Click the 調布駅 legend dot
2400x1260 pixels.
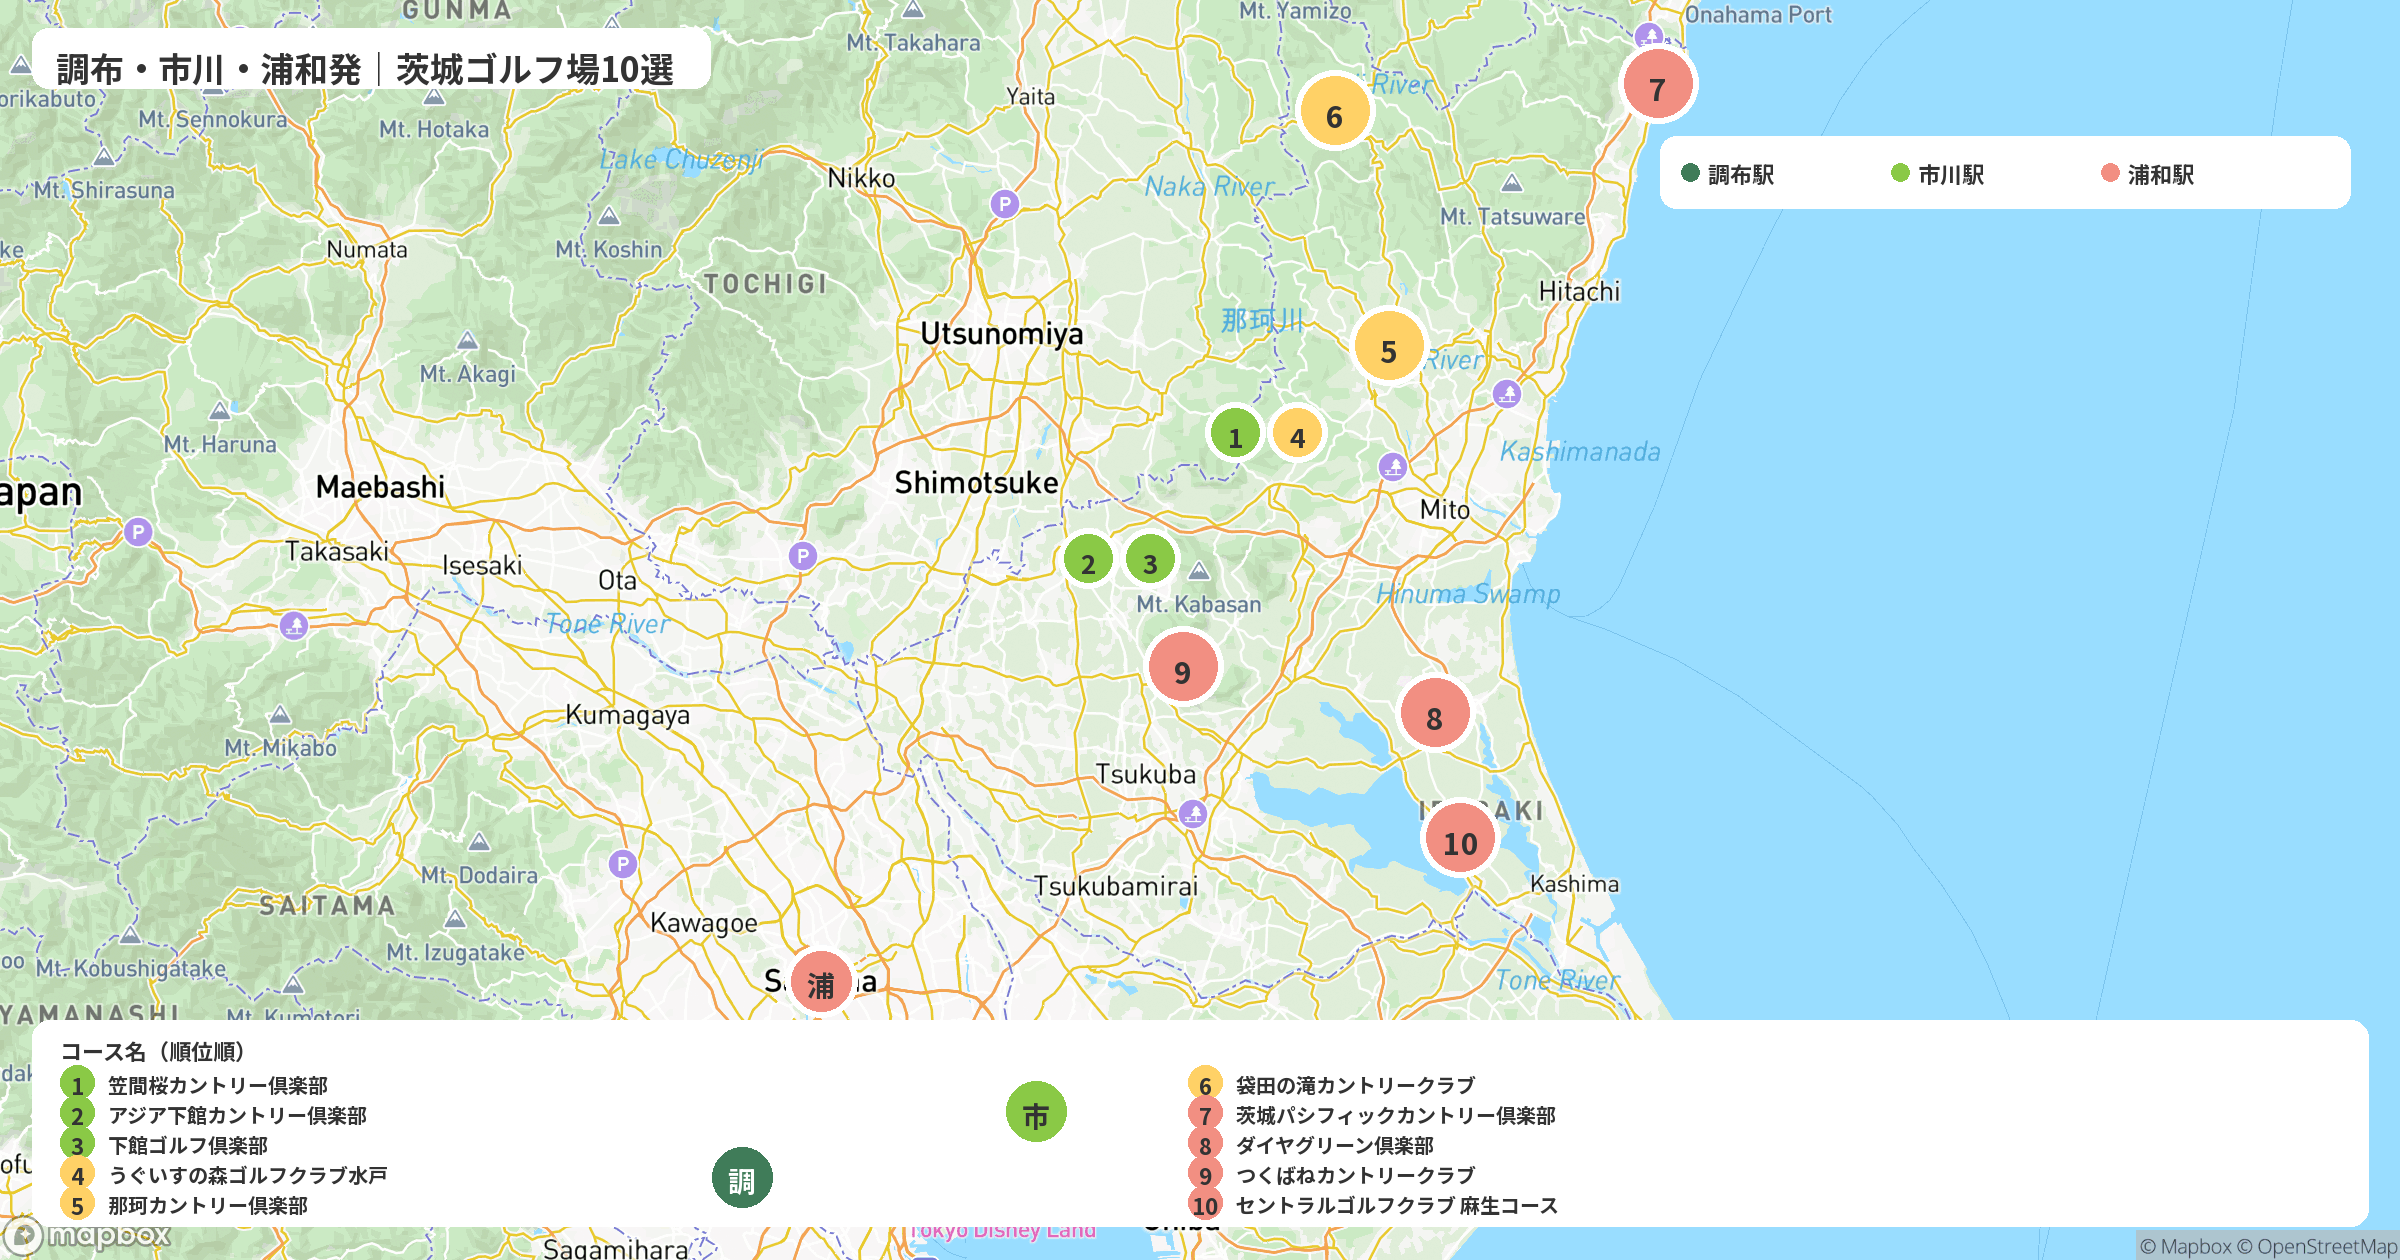[1691, 173]
